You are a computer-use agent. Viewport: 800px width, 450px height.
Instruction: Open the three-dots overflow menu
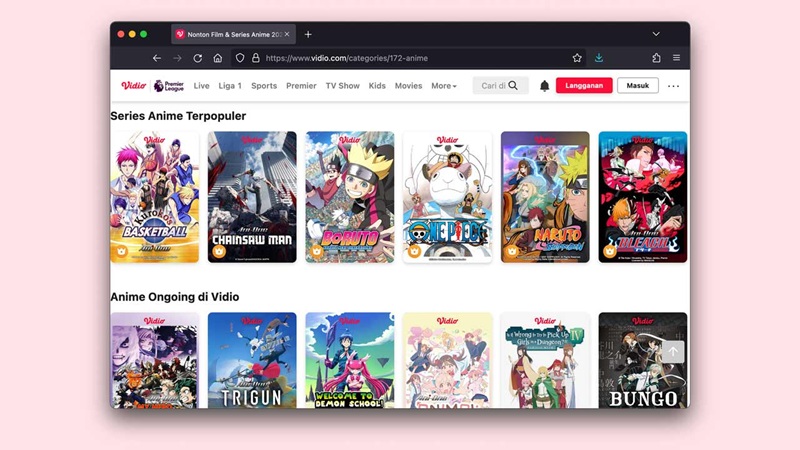[x=673, y=86]
